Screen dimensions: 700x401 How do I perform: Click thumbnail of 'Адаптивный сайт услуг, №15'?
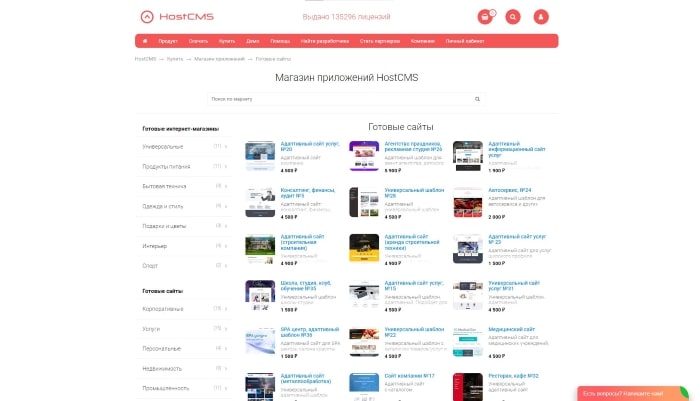coord(364,295)
